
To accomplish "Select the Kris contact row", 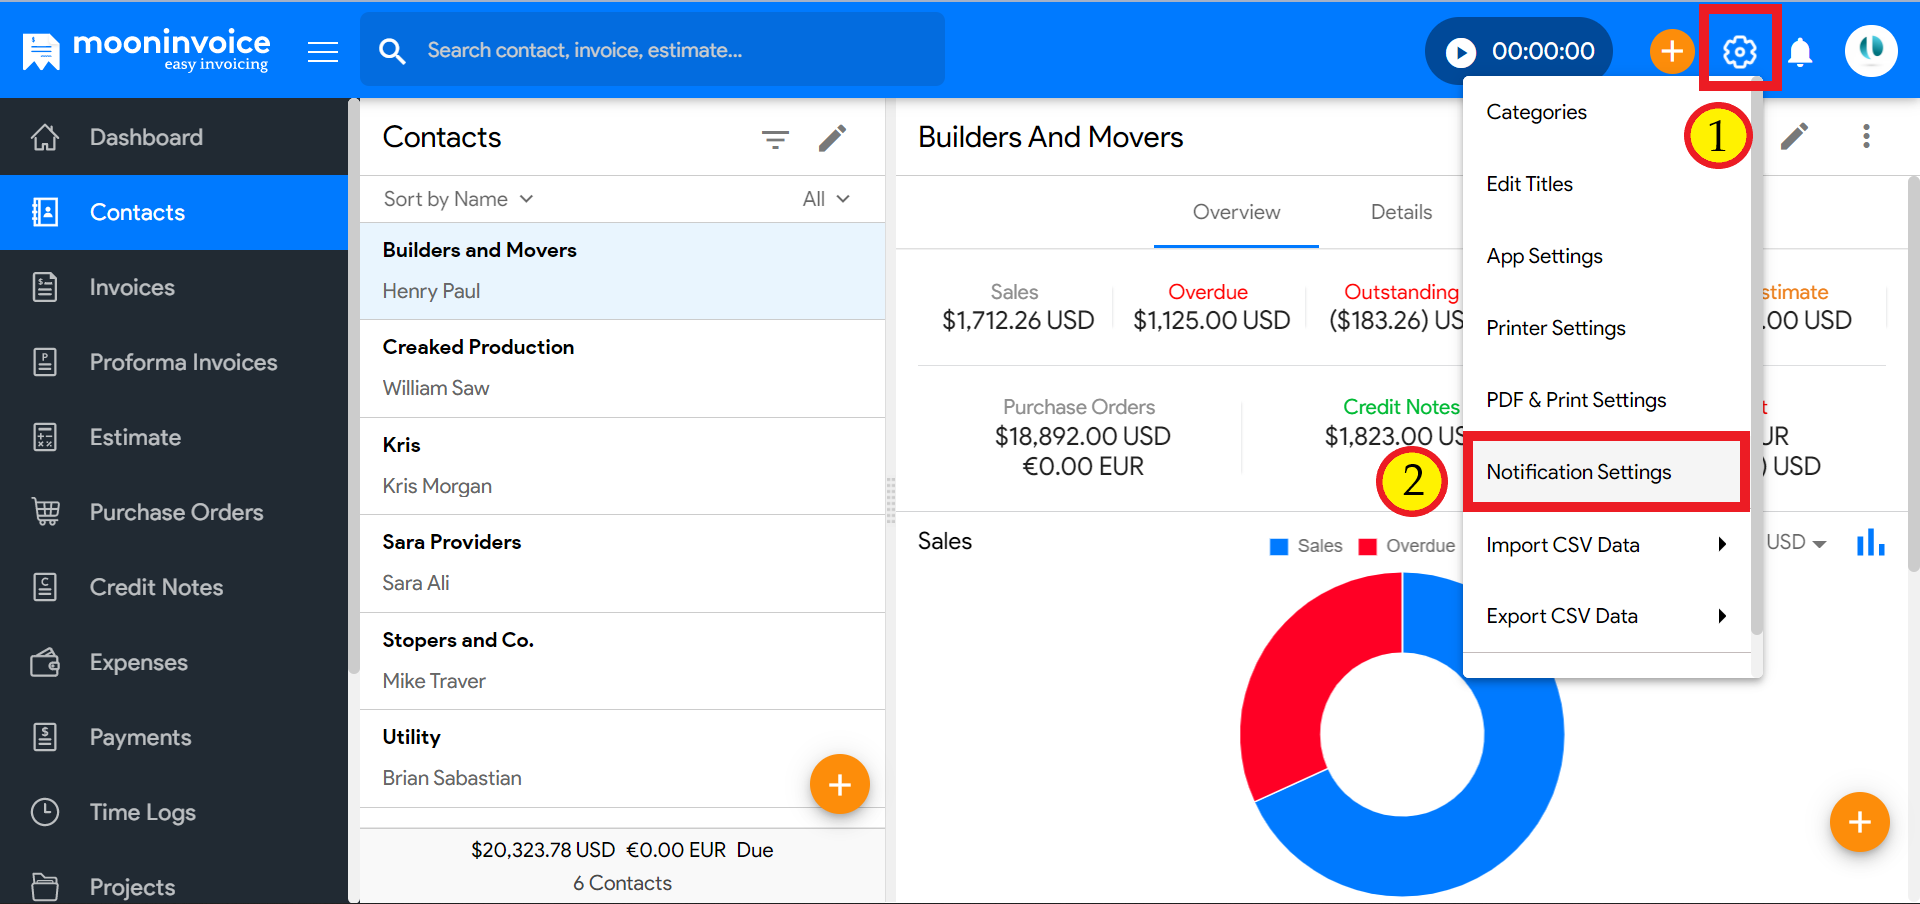I will pyautogui.click(x=622, y=466).
